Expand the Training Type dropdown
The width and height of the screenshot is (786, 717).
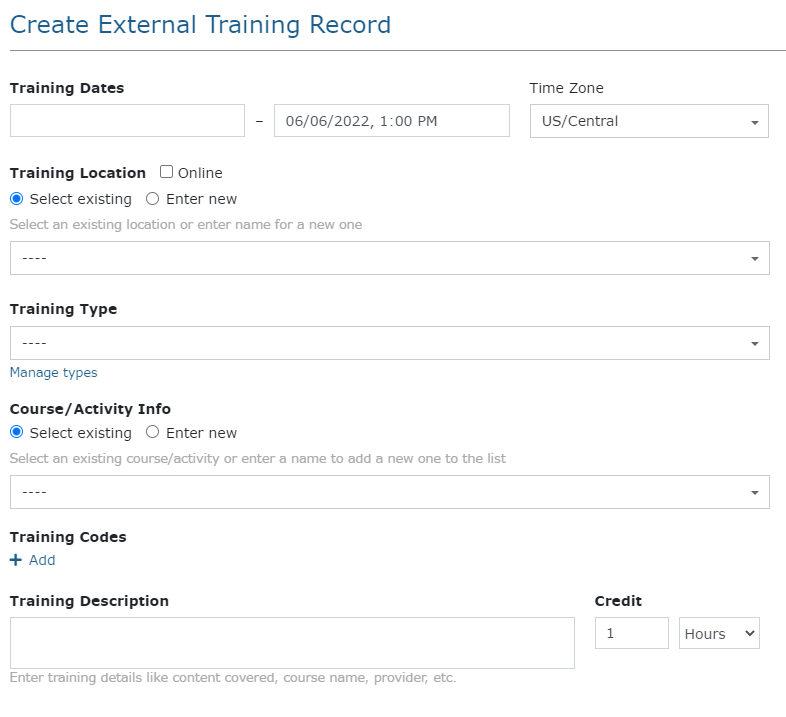click(x=389, y=343)
